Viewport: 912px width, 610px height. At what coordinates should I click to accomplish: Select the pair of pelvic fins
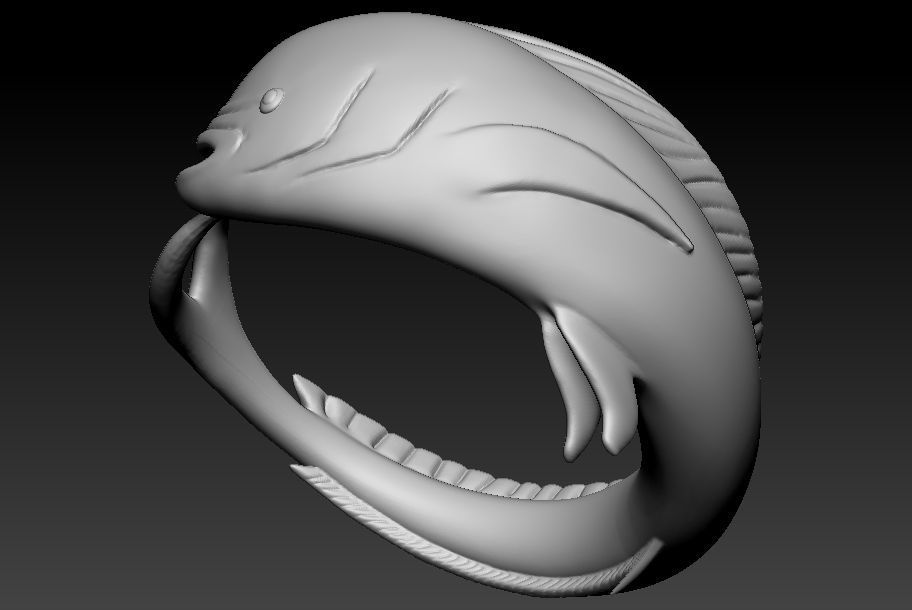coord(589,382)
